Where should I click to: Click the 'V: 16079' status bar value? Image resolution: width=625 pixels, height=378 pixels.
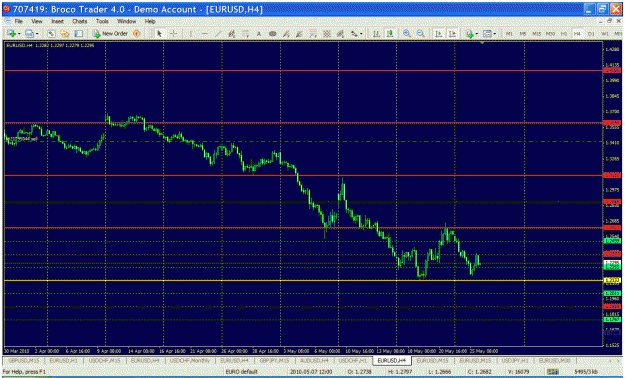click(x=519, y=372)
